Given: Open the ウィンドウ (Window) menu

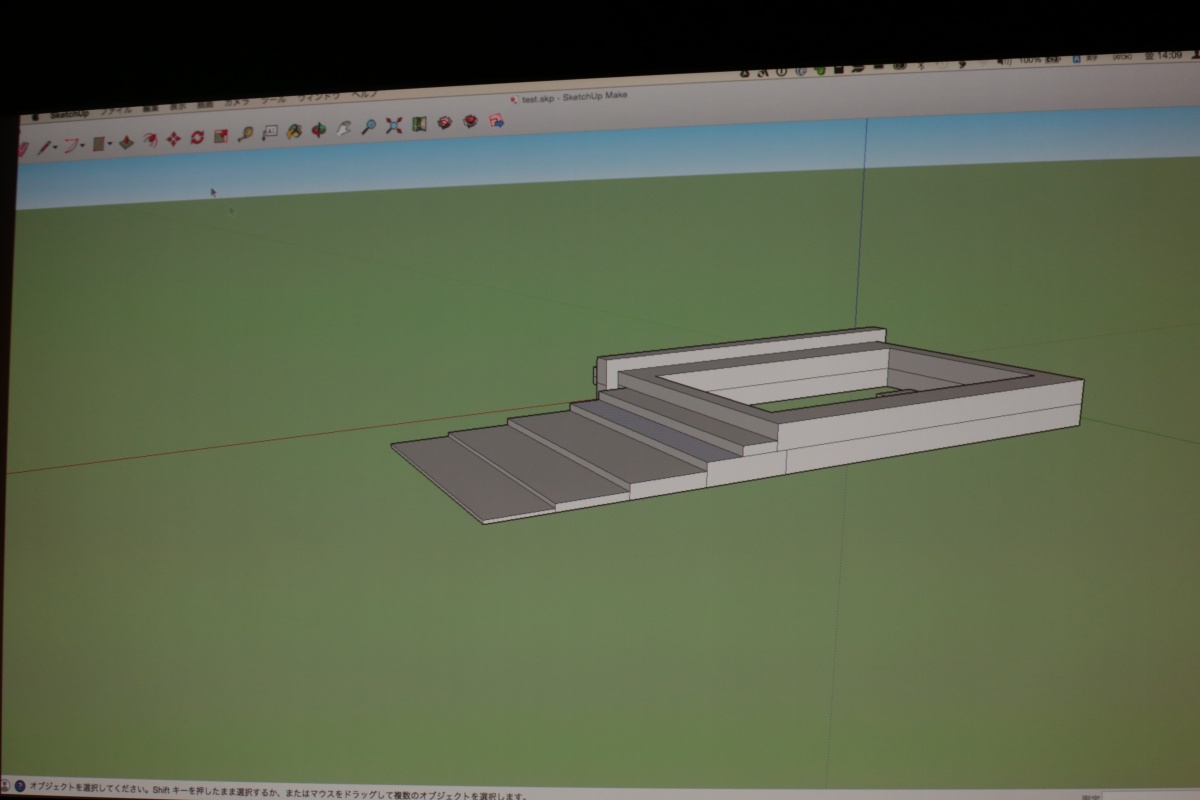Looking at the screenshot, I should tap(318, 98).
